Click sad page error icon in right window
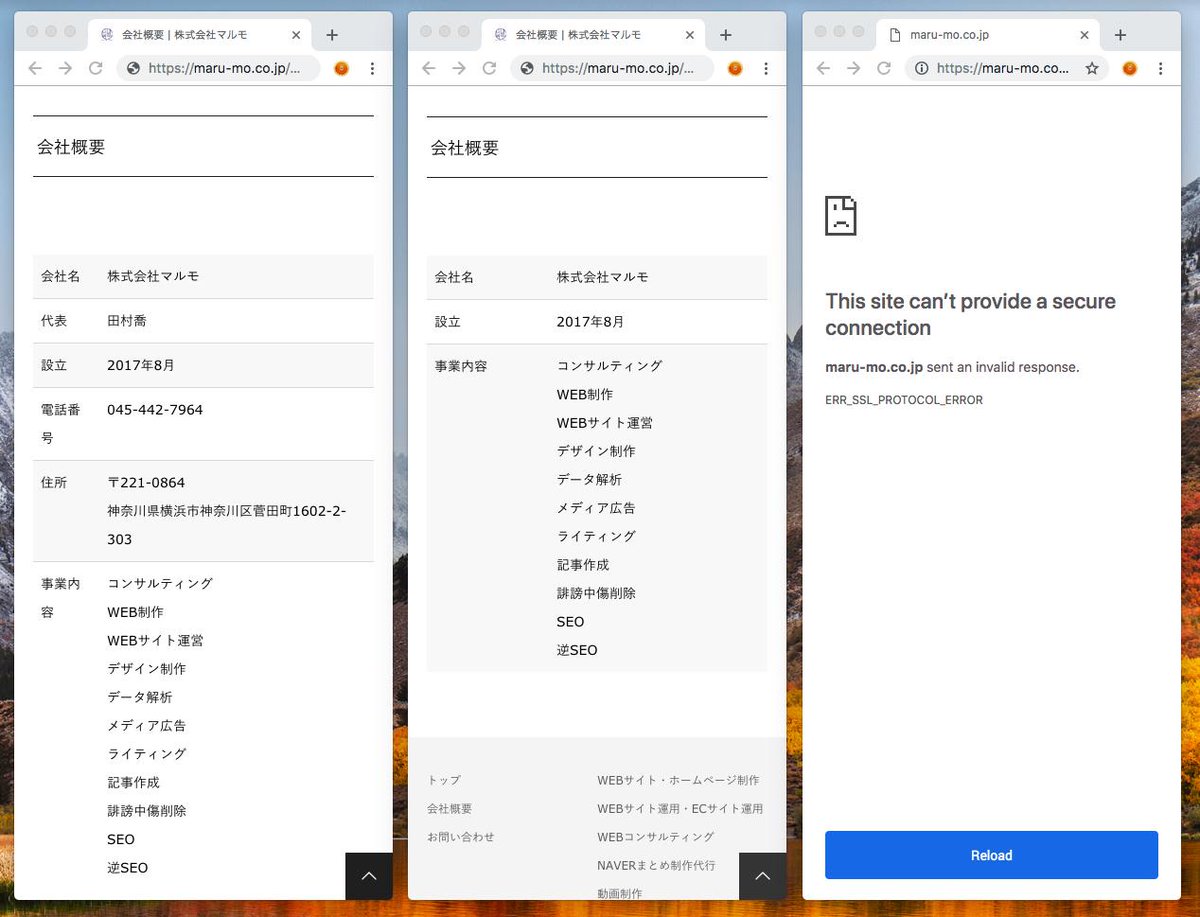 point(841,216)
